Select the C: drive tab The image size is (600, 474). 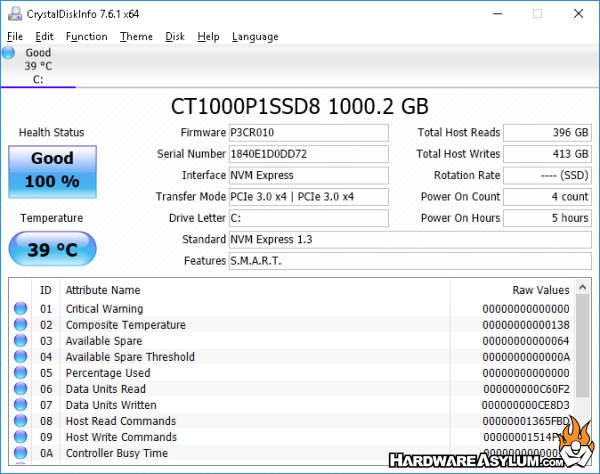click(38, 66)
